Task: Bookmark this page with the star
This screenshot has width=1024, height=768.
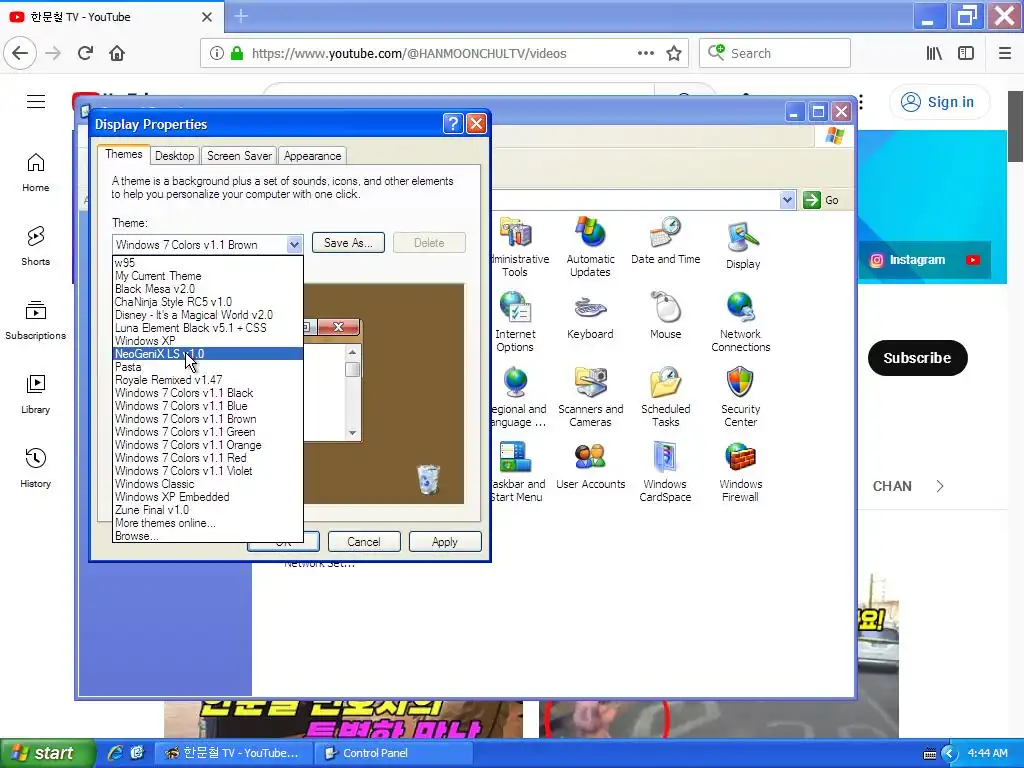Action: 674,54
